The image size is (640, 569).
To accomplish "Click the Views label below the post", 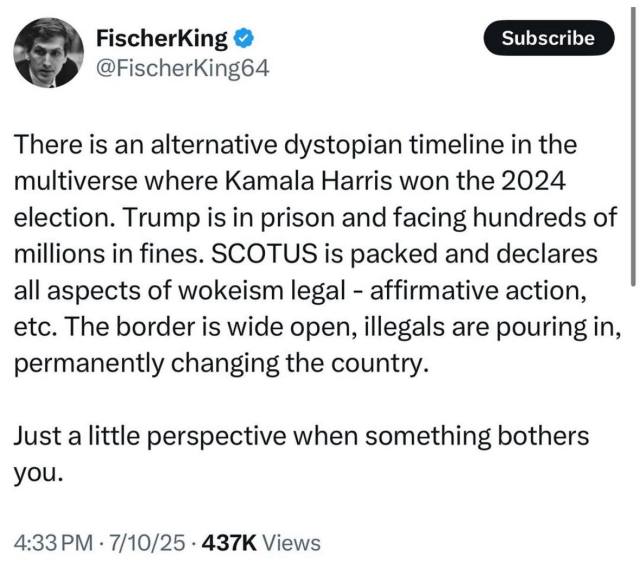I will [x=293, y=543].
